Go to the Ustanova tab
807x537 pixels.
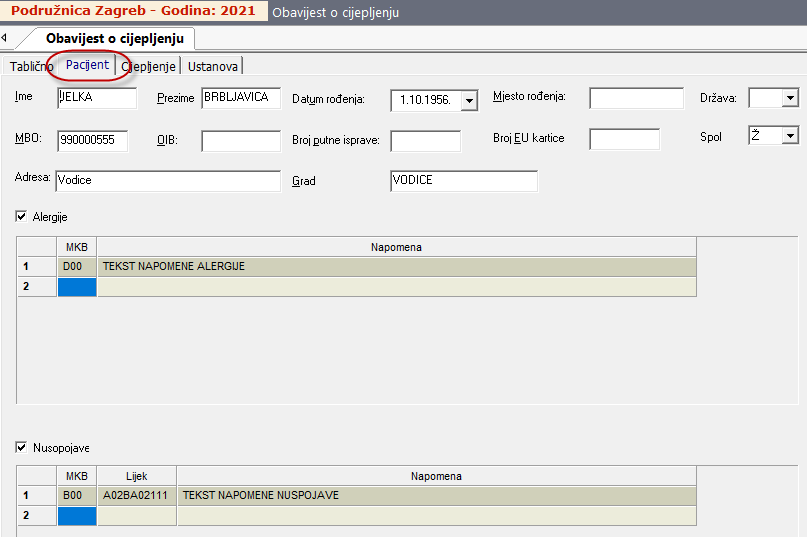click(212, 66)
